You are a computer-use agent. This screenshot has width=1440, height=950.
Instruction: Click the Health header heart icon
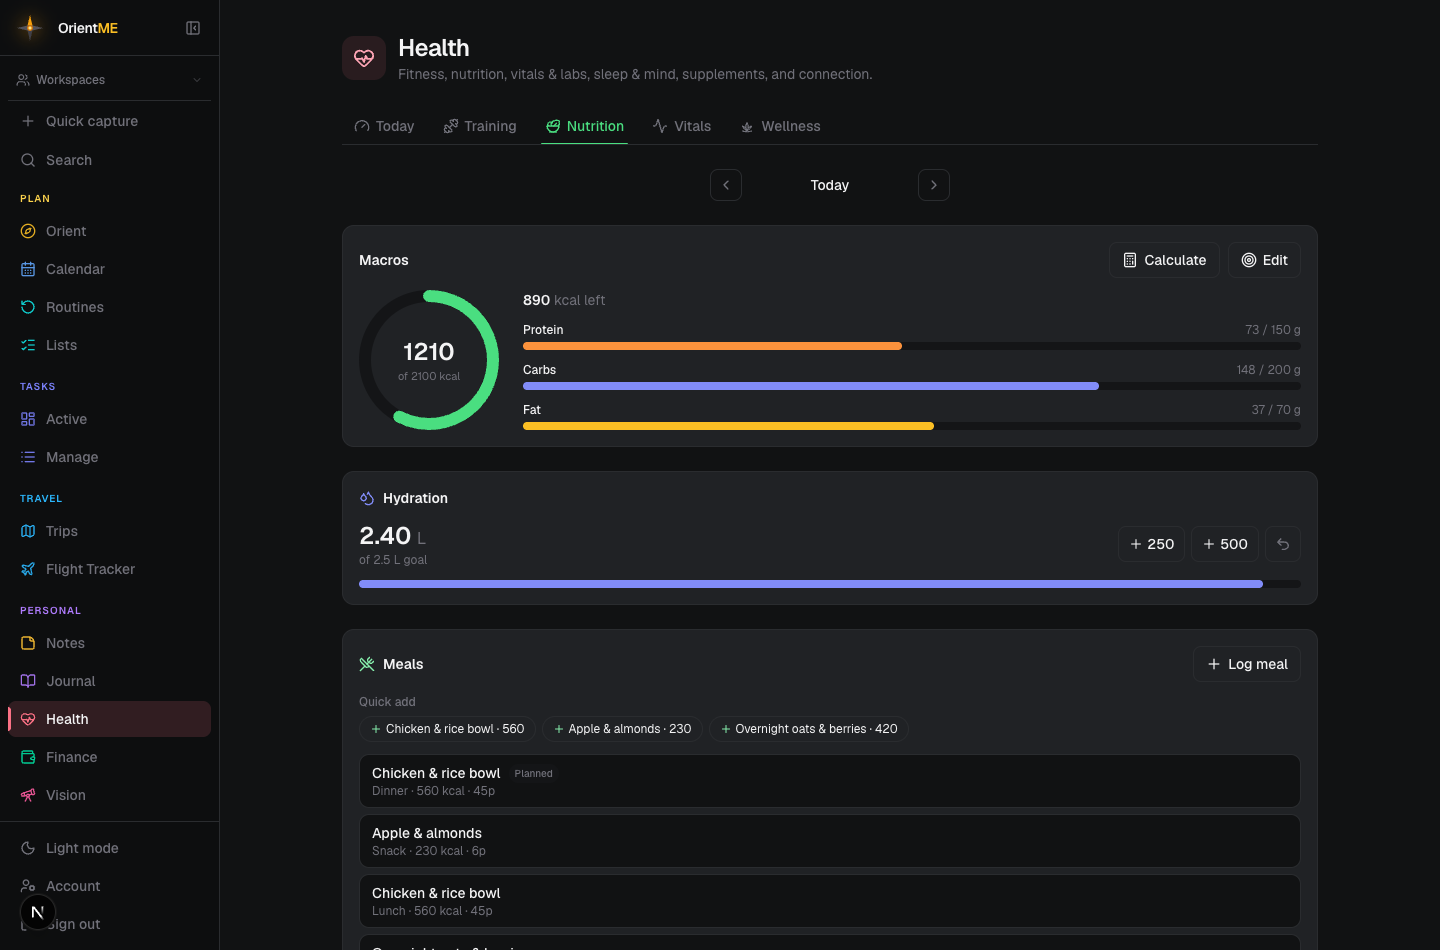point(364,58)
